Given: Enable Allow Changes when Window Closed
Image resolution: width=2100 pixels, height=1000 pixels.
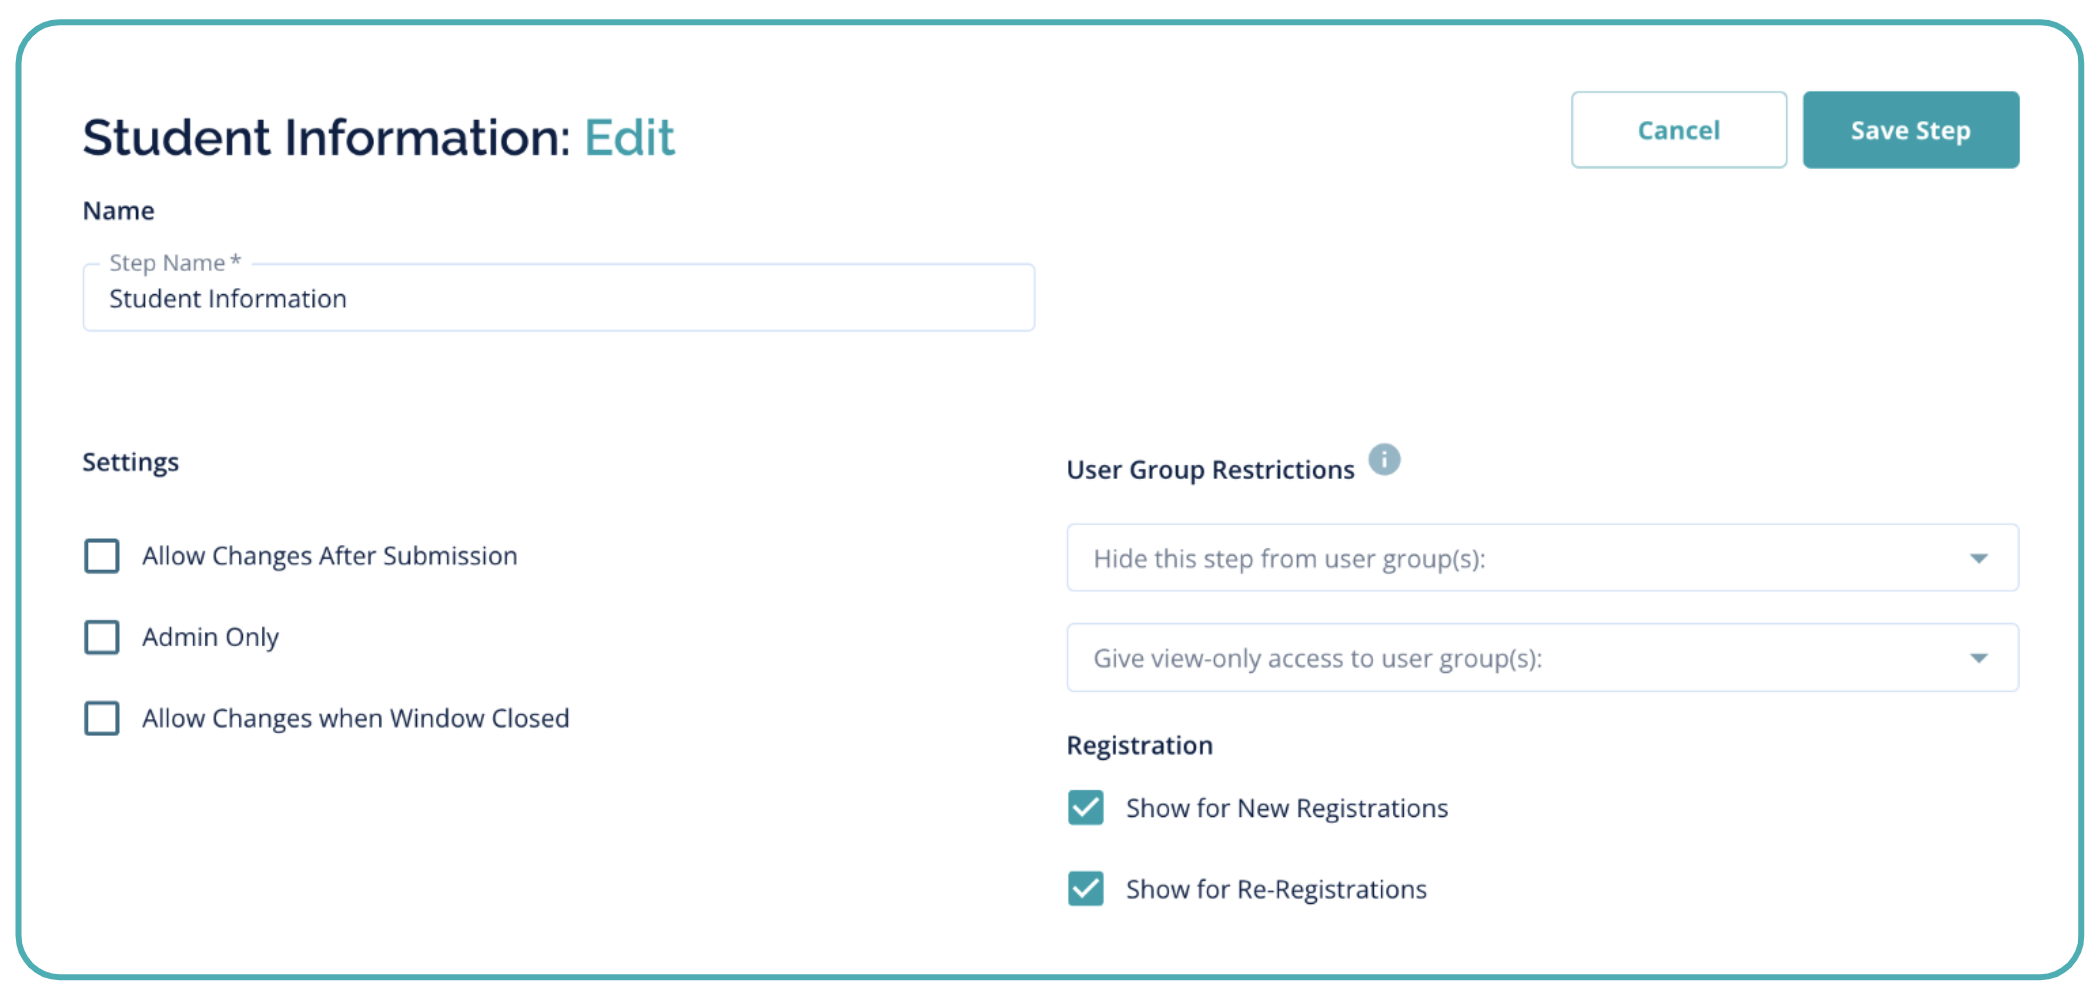Looking at the screenshot, I should coord(101,718).
